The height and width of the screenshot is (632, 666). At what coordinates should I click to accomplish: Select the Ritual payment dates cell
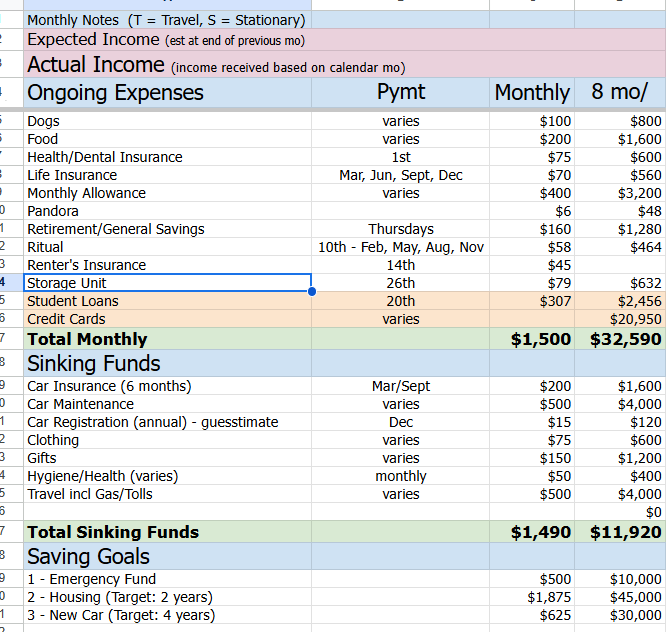click(x=400, y=247)
